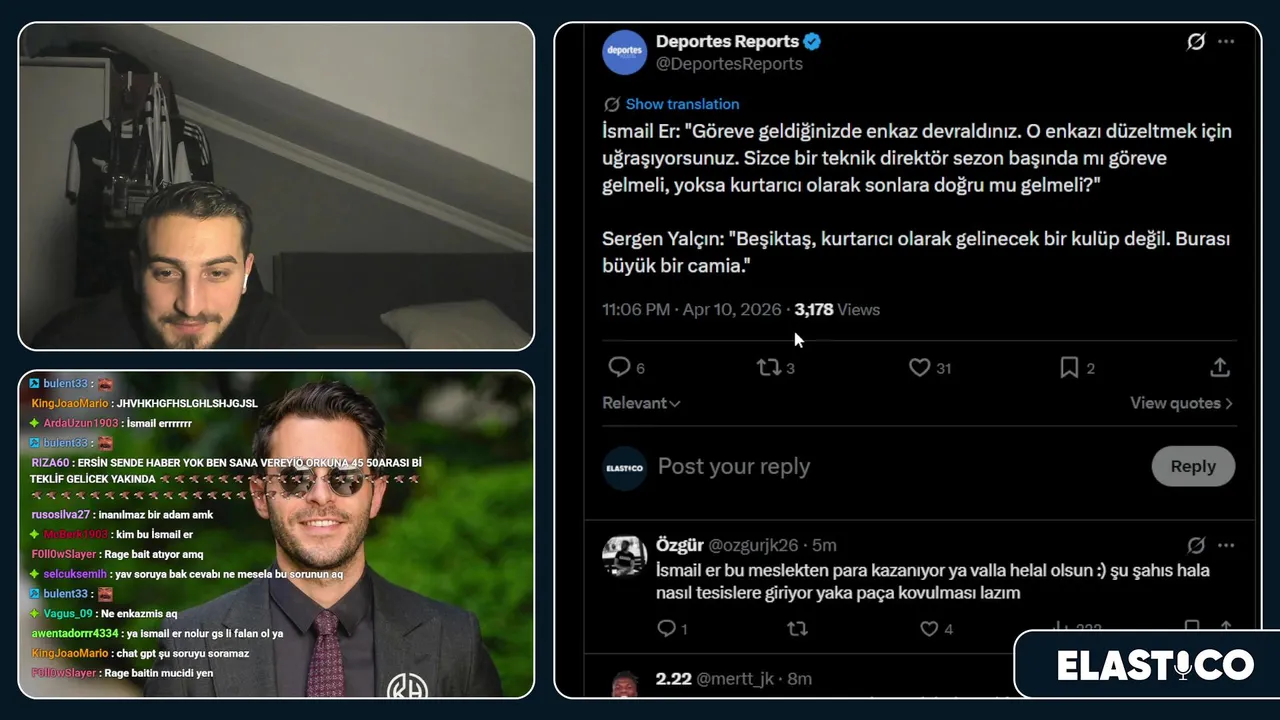
Task: Click F0ll0wSlayer 'Rage bait atıyor' message
Action: tap(117, 554)
